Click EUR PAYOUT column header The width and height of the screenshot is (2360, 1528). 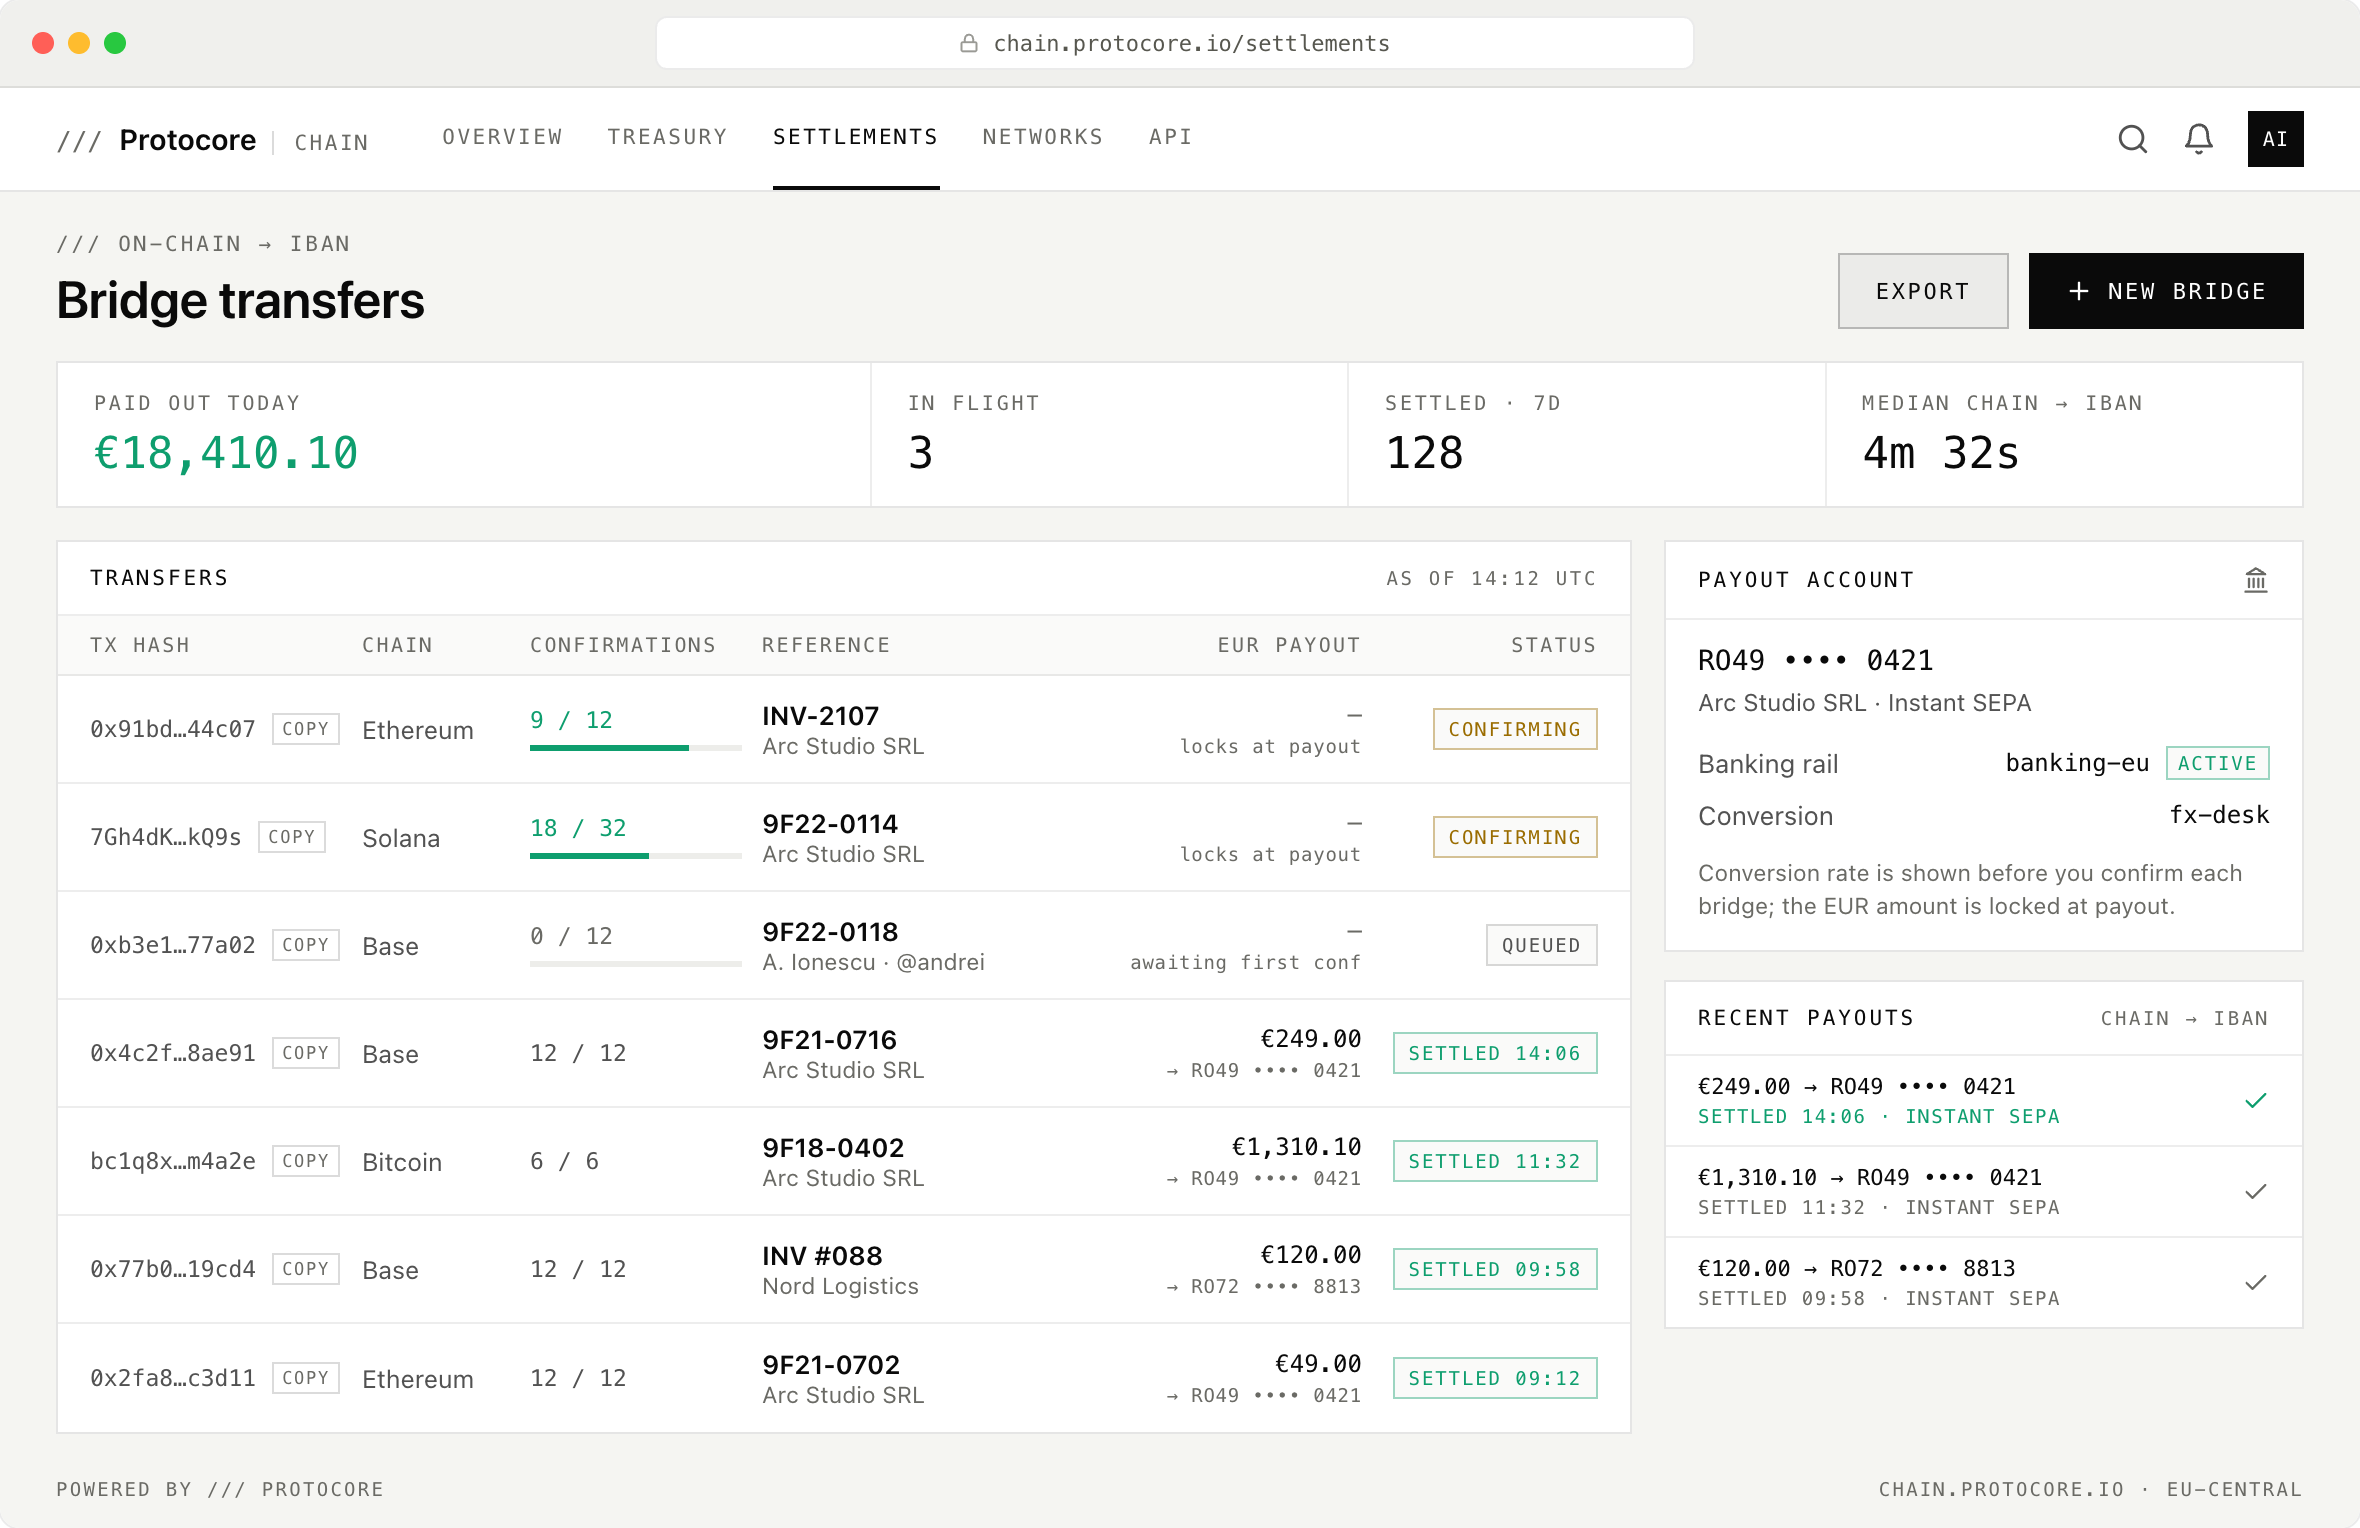tap(1289, 645)
